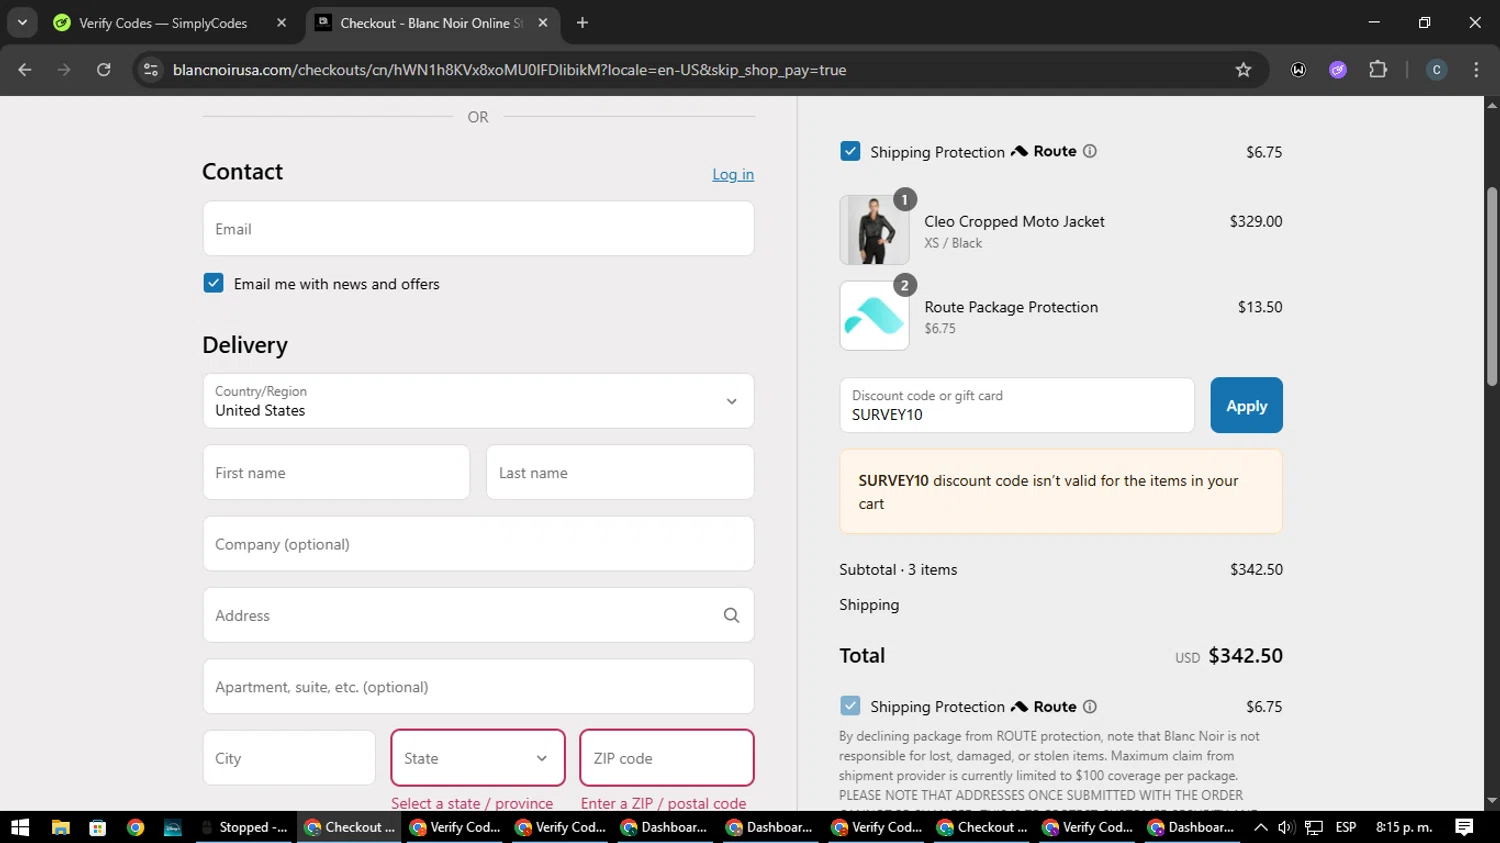Show Route info beside top Shipping Protection

1090,151
